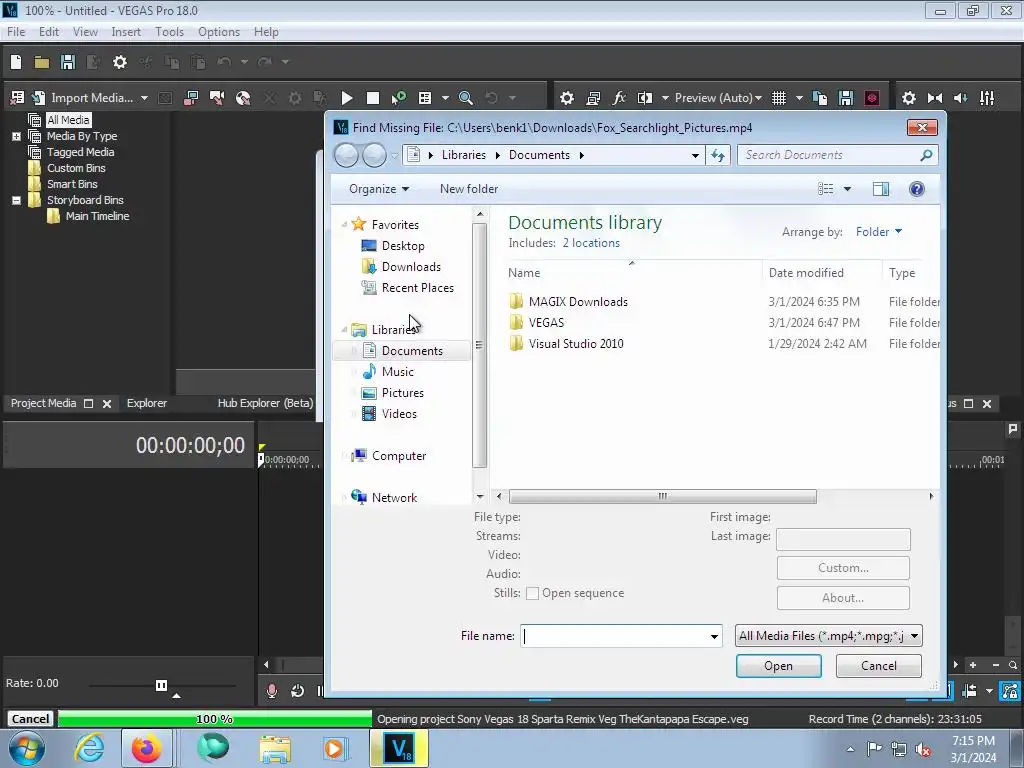Viewport: 1024px width, 768px height.
Task: Toggle preview Overlays grid icon
Action: [779, 98]
